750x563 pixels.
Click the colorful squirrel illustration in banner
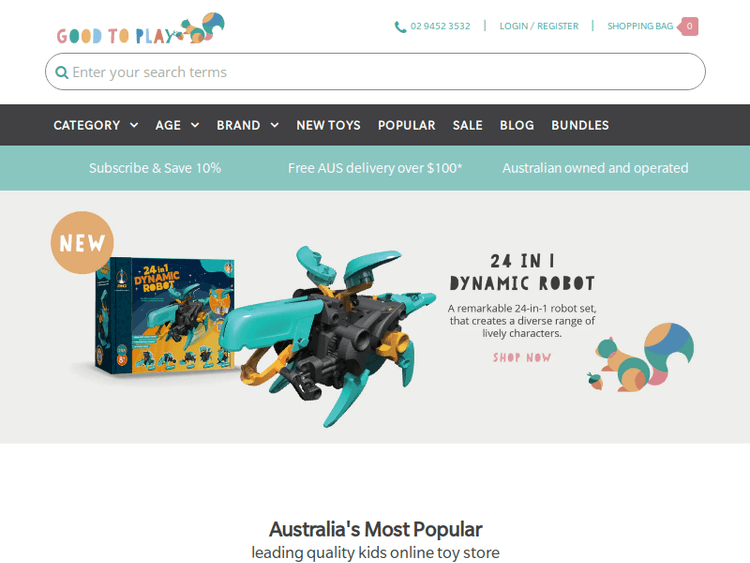(645, 357)
